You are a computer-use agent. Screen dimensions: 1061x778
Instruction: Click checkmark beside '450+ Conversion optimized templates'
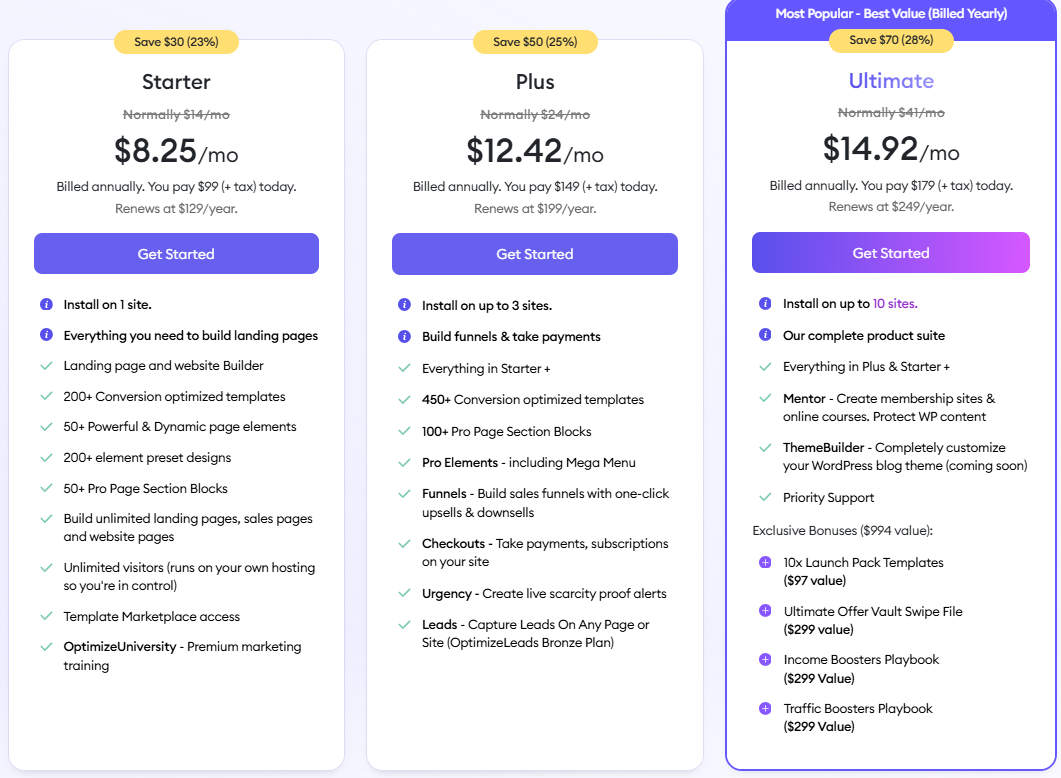405,400
